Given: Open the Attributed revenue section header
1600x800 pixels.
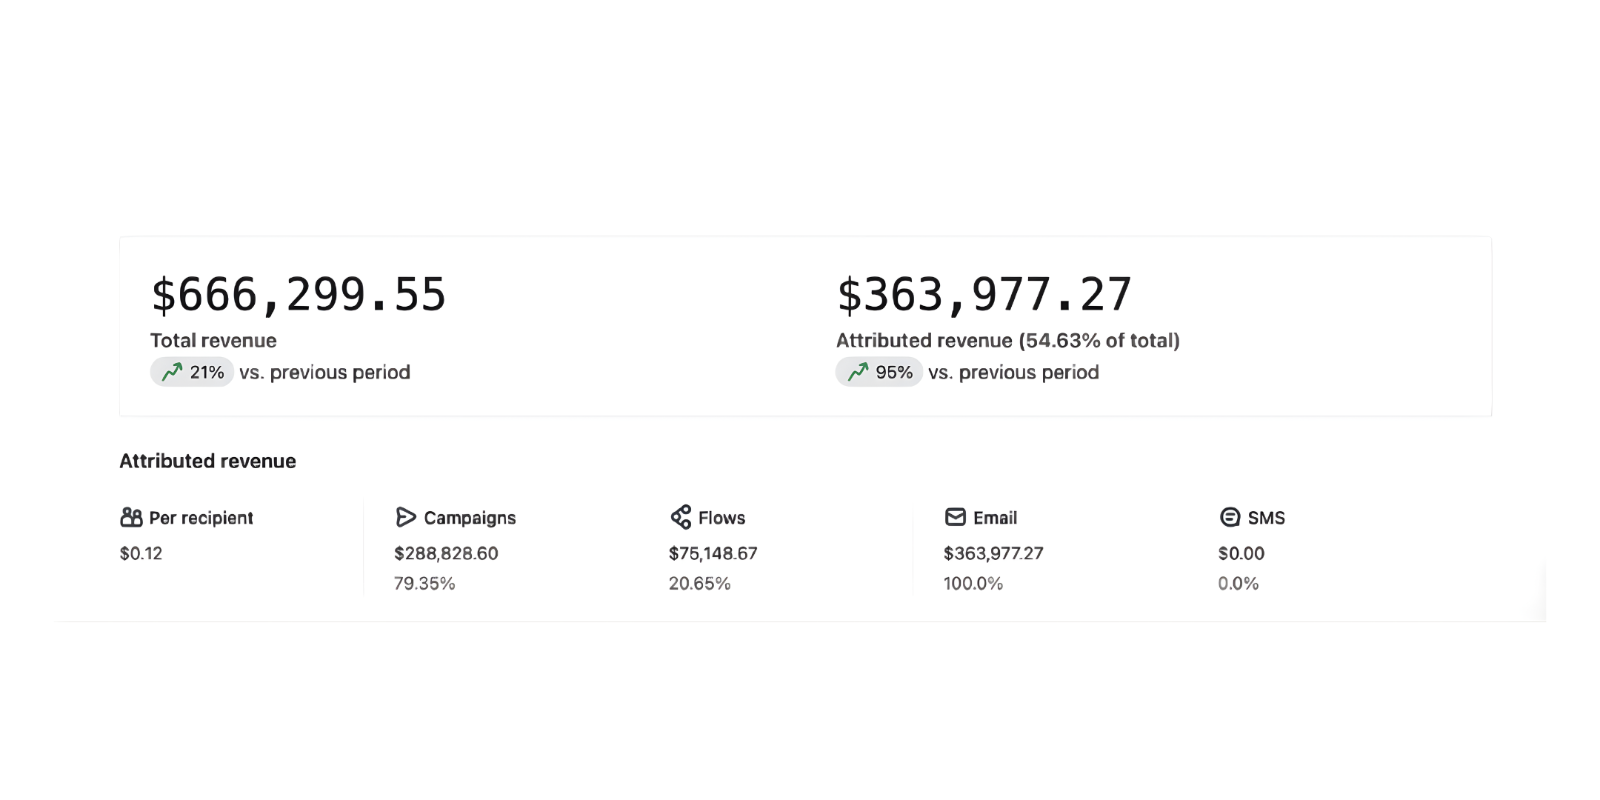Looking at the screenshot, I should pos(207,461).
